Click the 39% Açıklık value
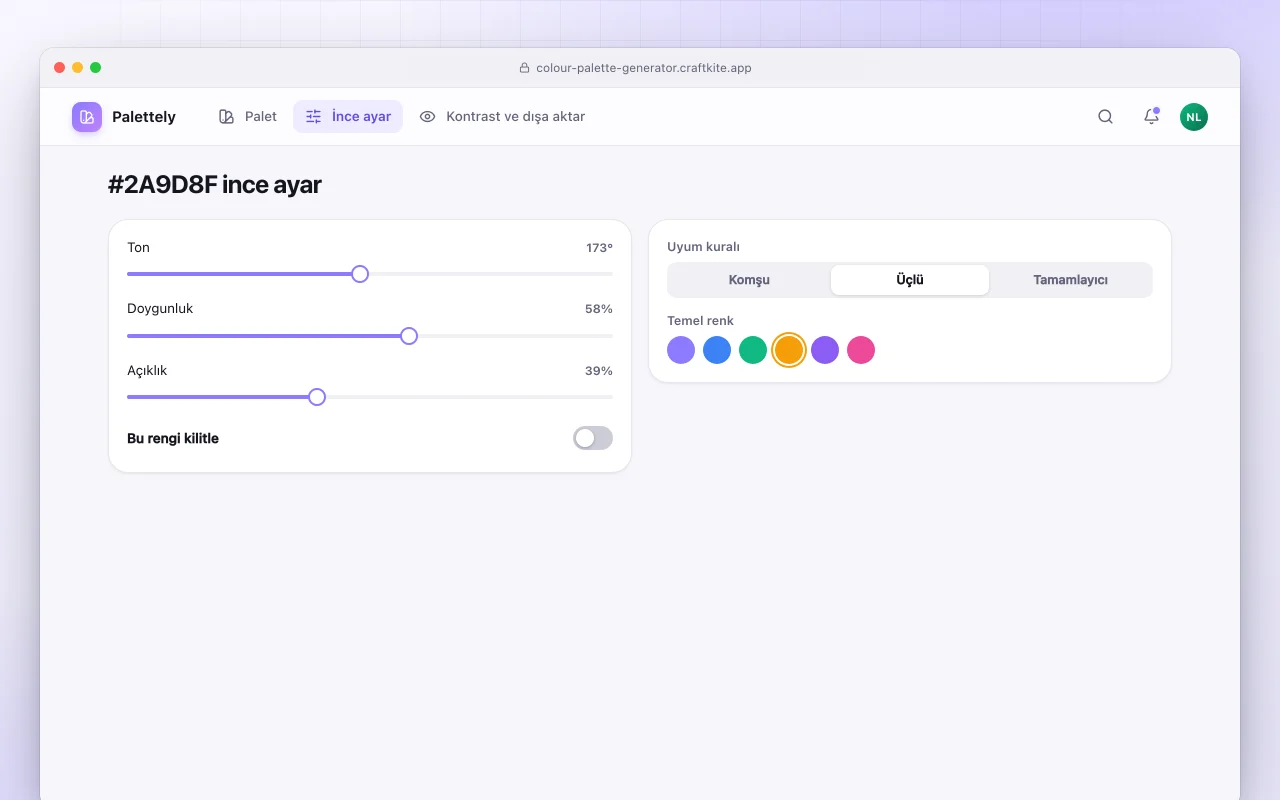This screenshot has width=1280, height=800. (x=599, y=371)
